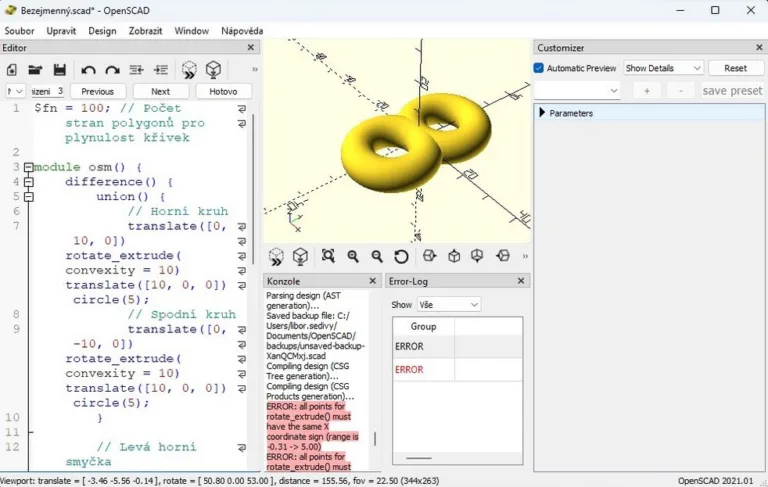Click the Previous search button

(x=97, y=91)
